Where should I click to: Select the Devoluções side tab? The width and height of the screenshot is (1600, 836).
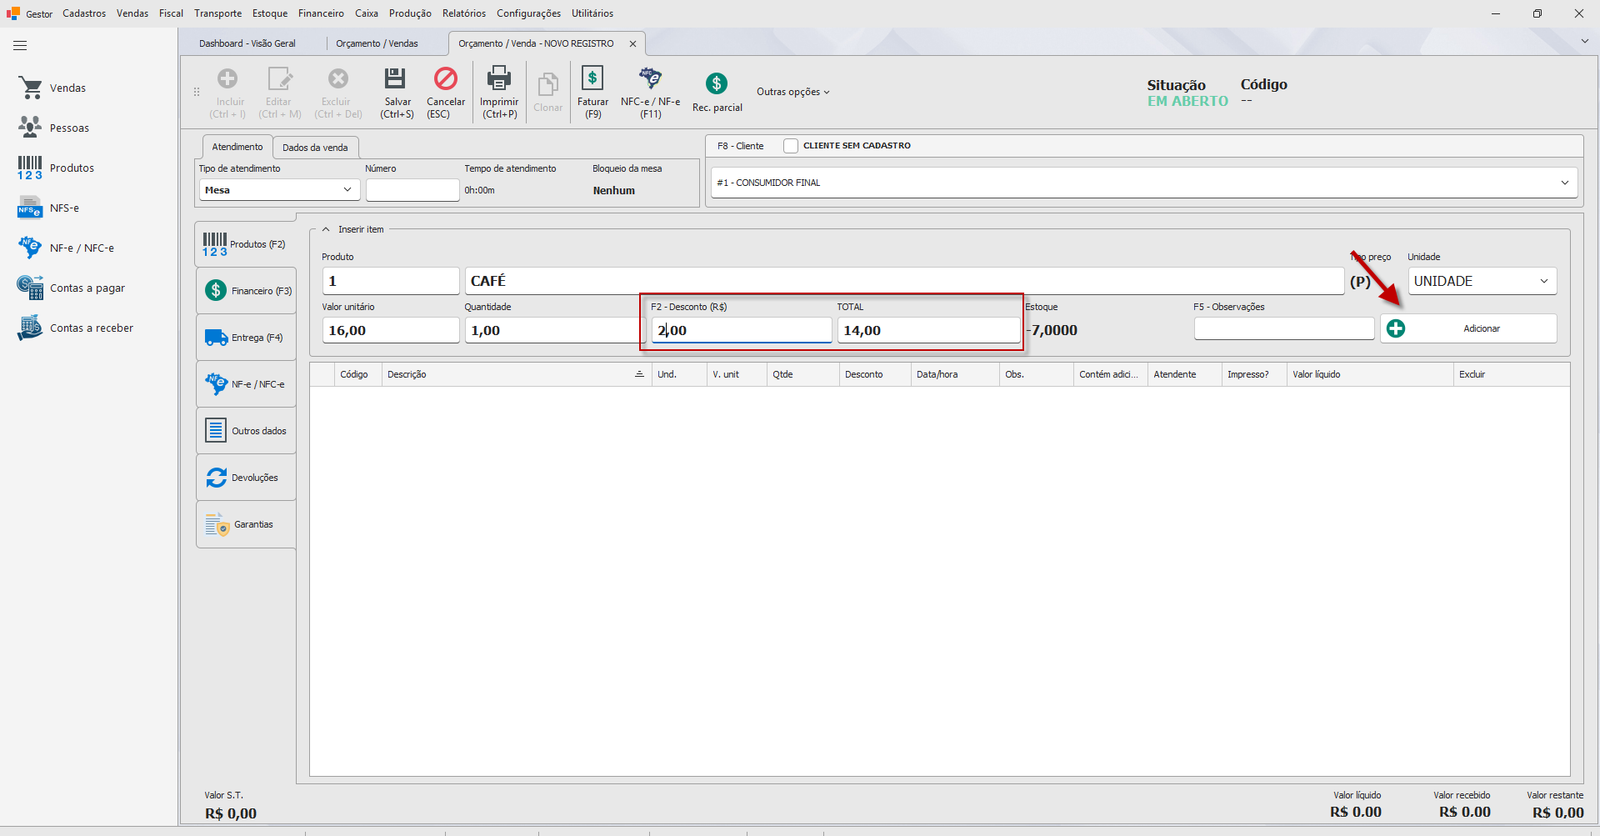[246, 477]
